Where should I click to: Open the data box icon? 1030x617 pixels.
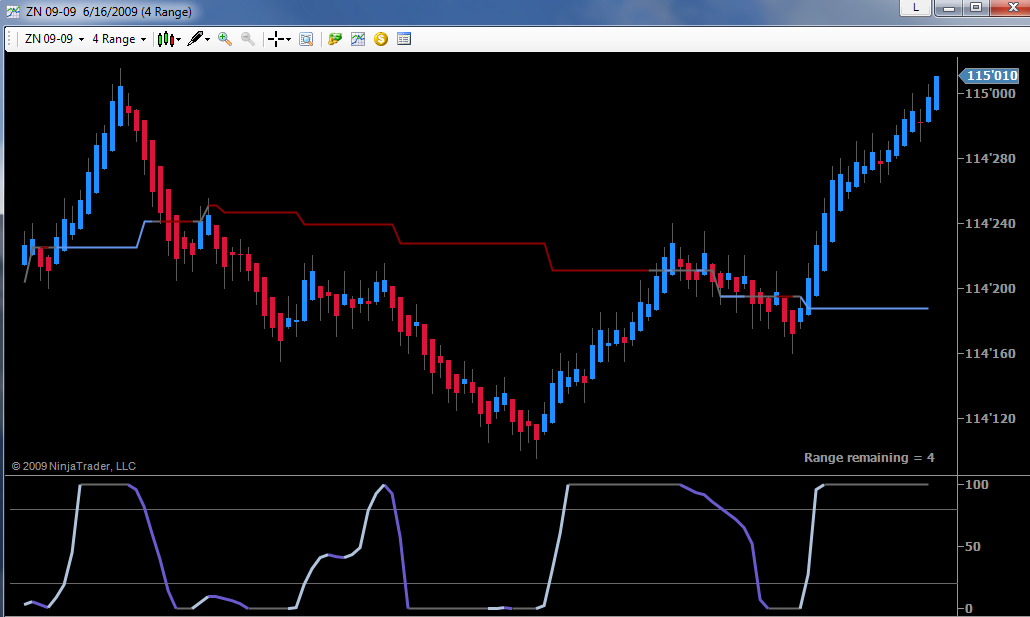[306, 39]
